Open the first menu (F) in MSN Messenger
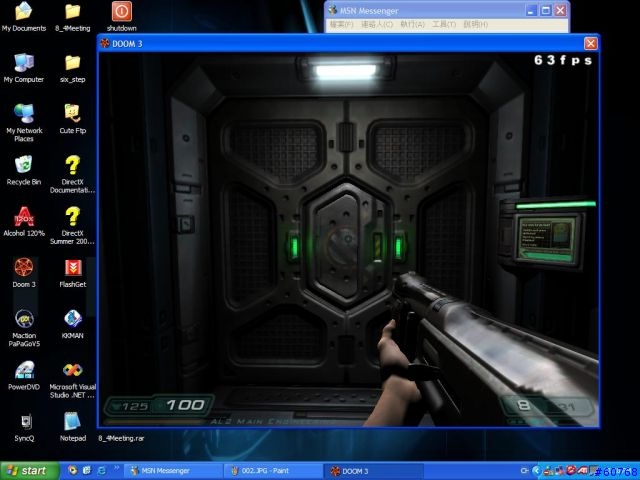Viewport: 640px width, 480px height. (341, 24)
